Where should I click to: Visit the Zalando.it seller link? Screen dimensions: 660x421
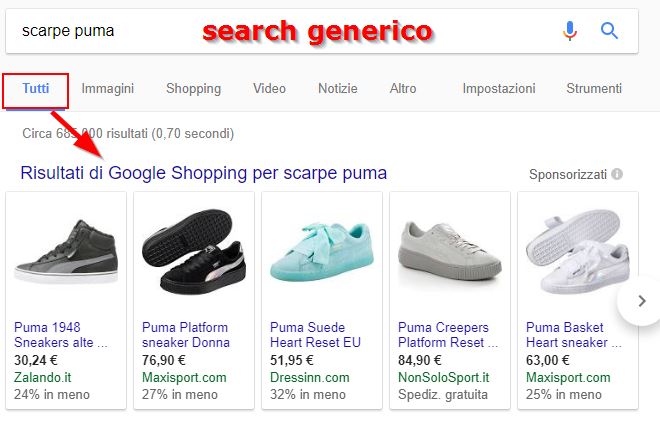44,377
